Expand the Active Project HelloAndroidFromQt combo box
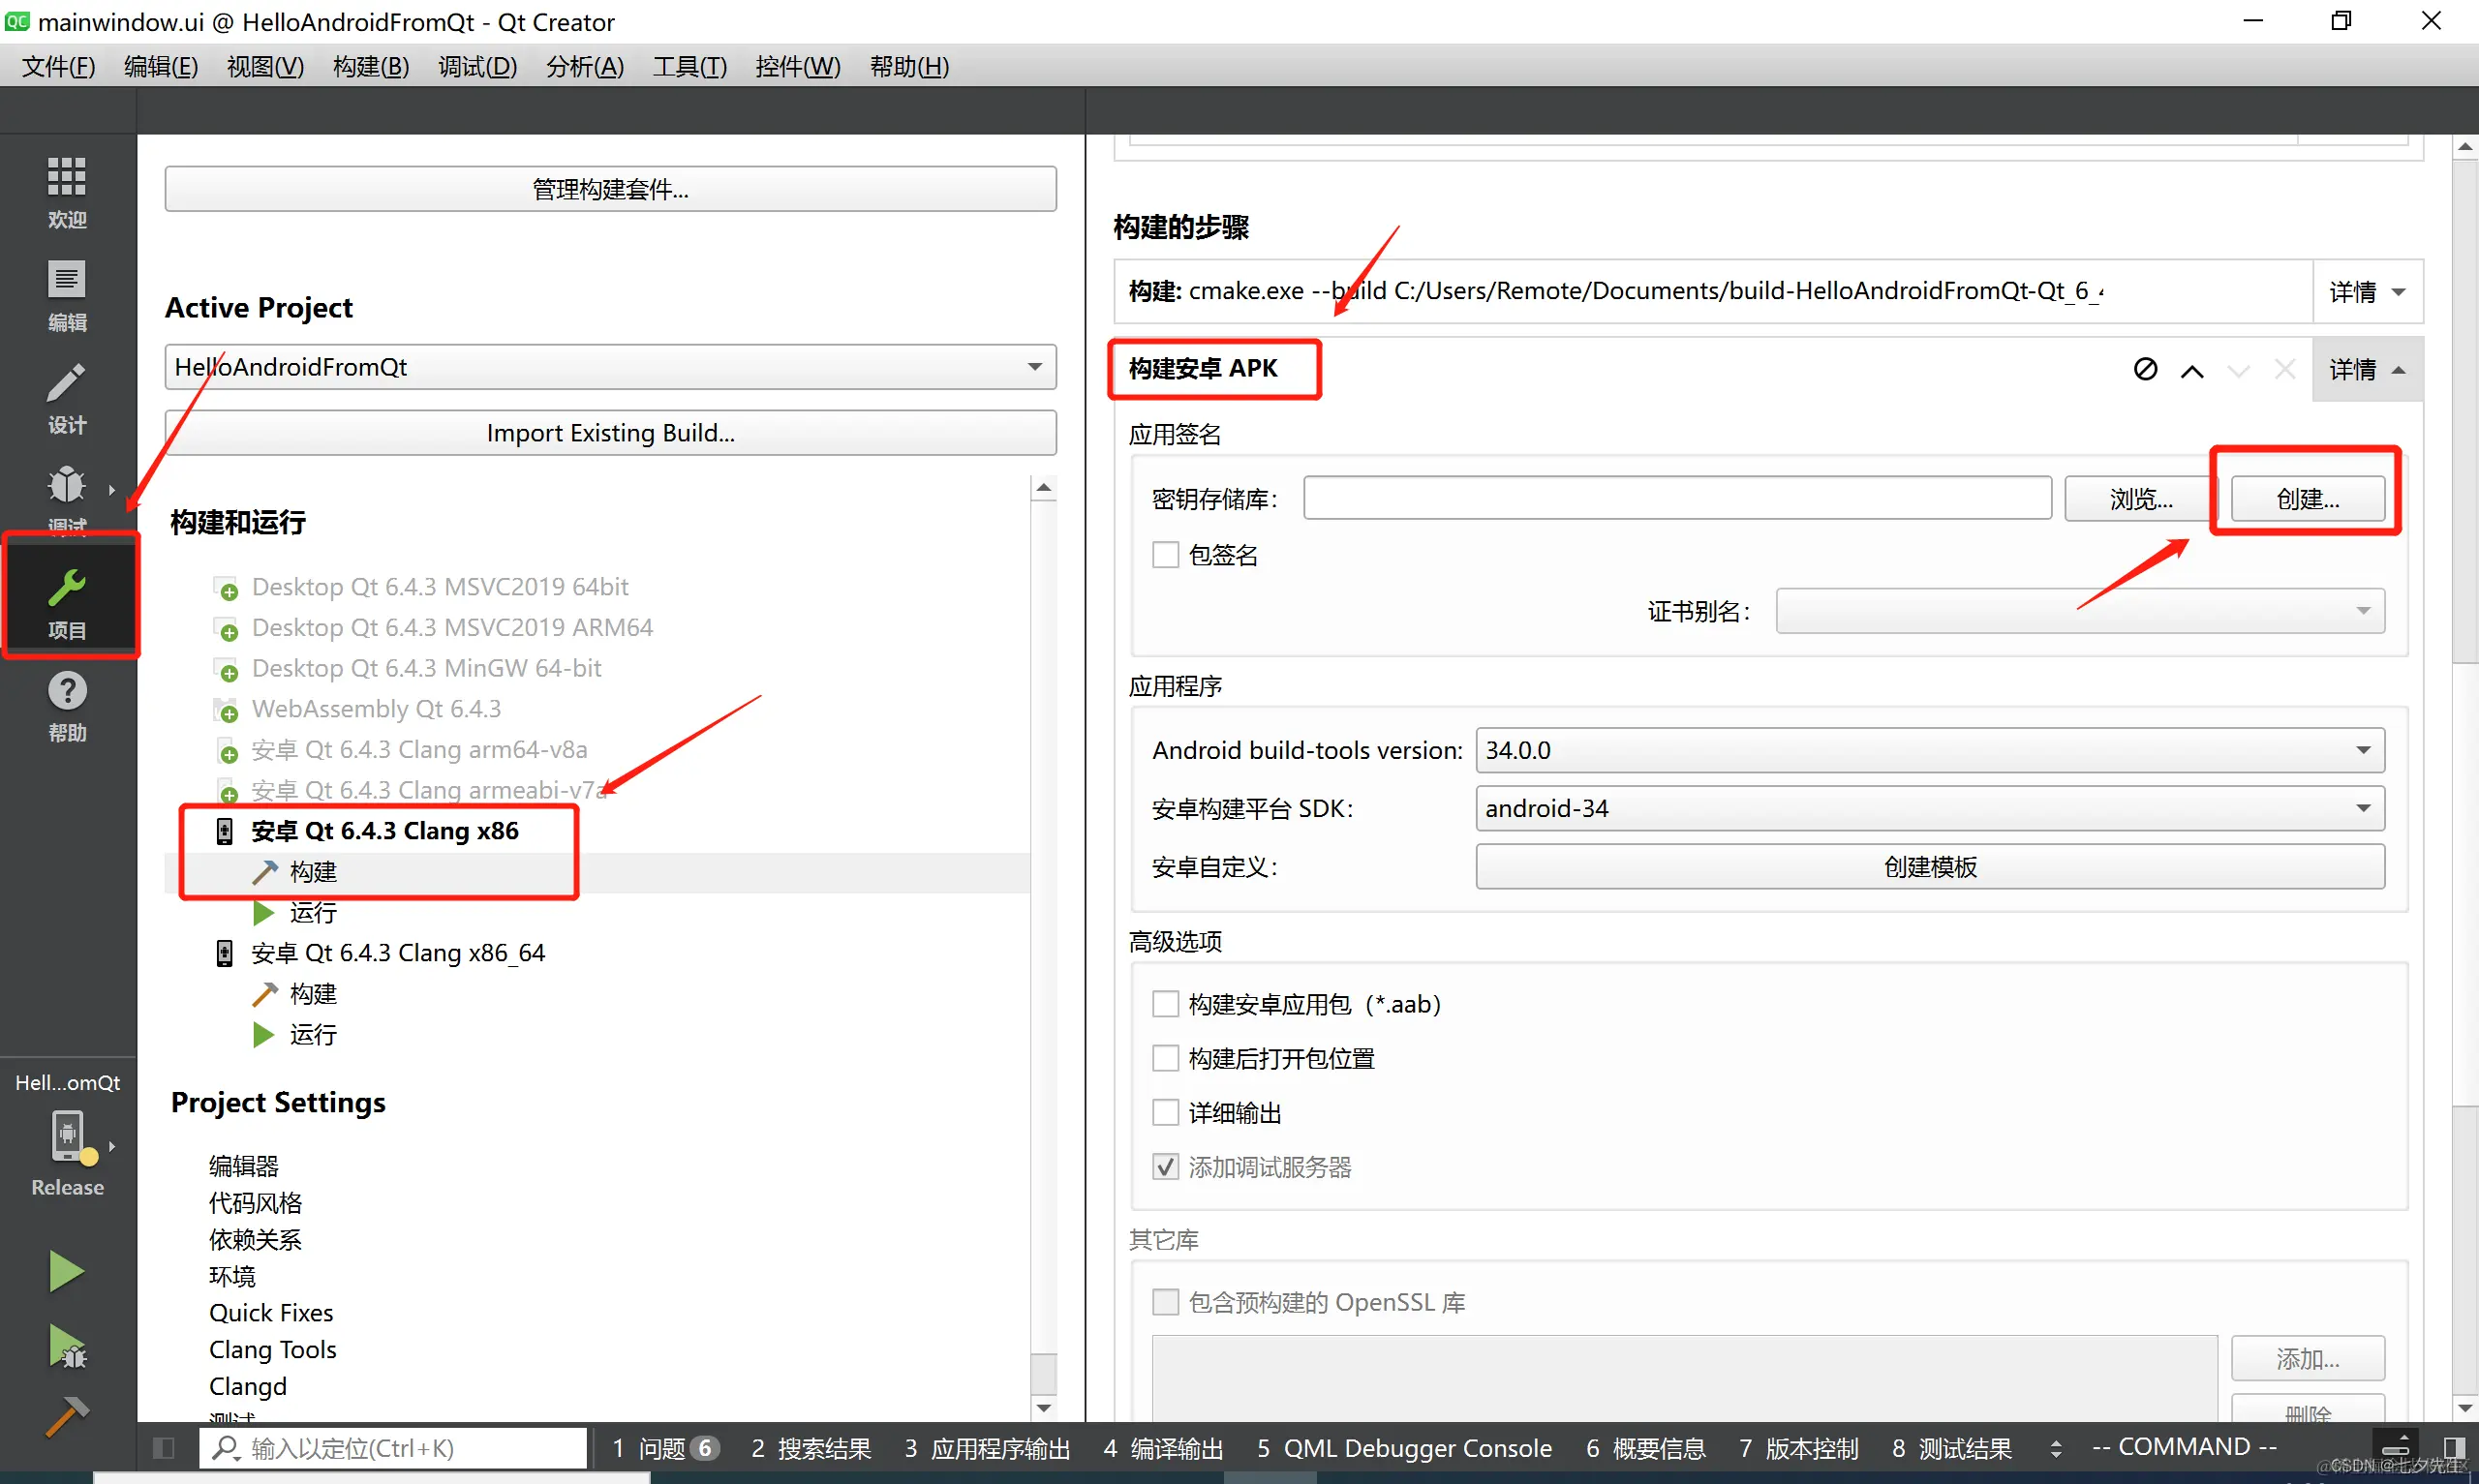The image size is (2479, 1484). (610, 367)
